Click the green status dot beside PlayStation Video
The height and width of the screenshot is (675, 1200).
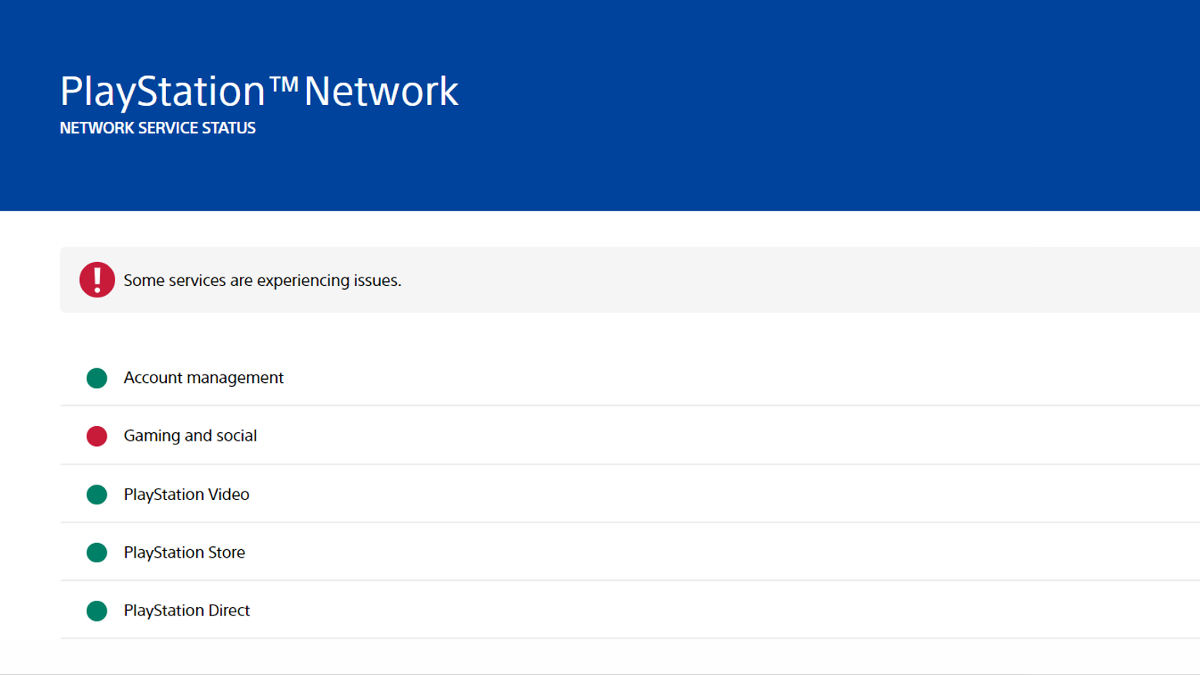(x=97, y=494)
